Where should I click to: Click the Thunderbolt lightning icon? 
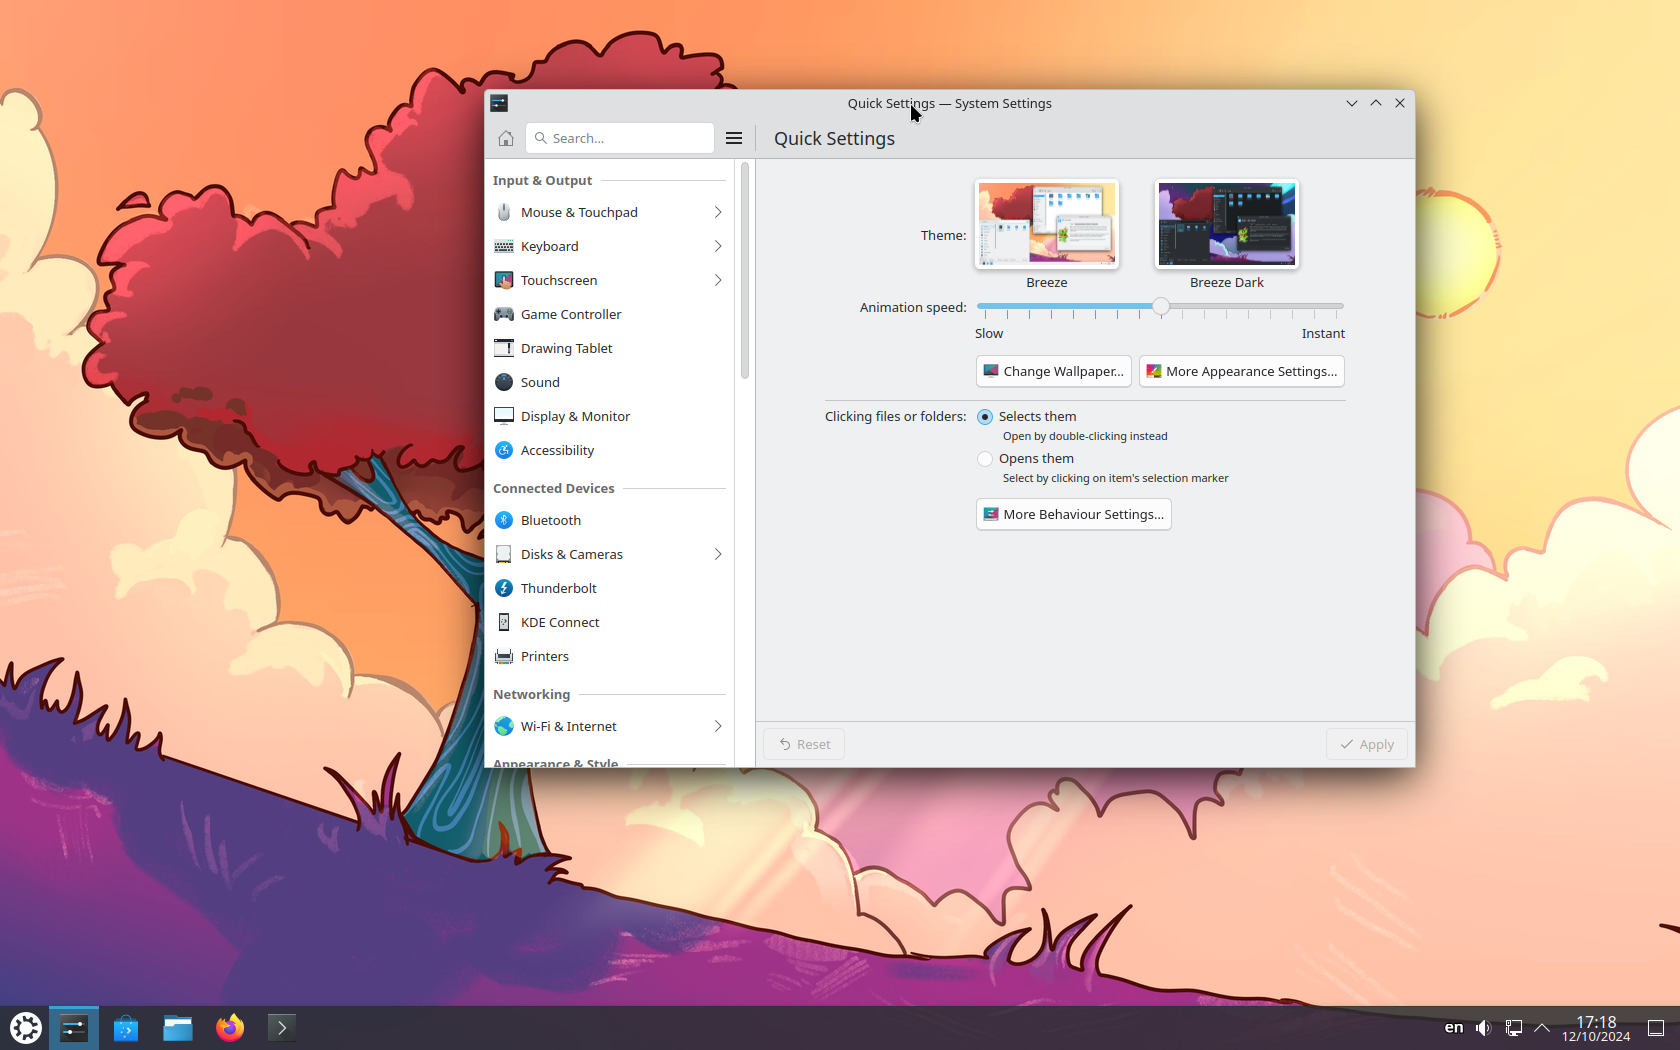pos(504,588)
